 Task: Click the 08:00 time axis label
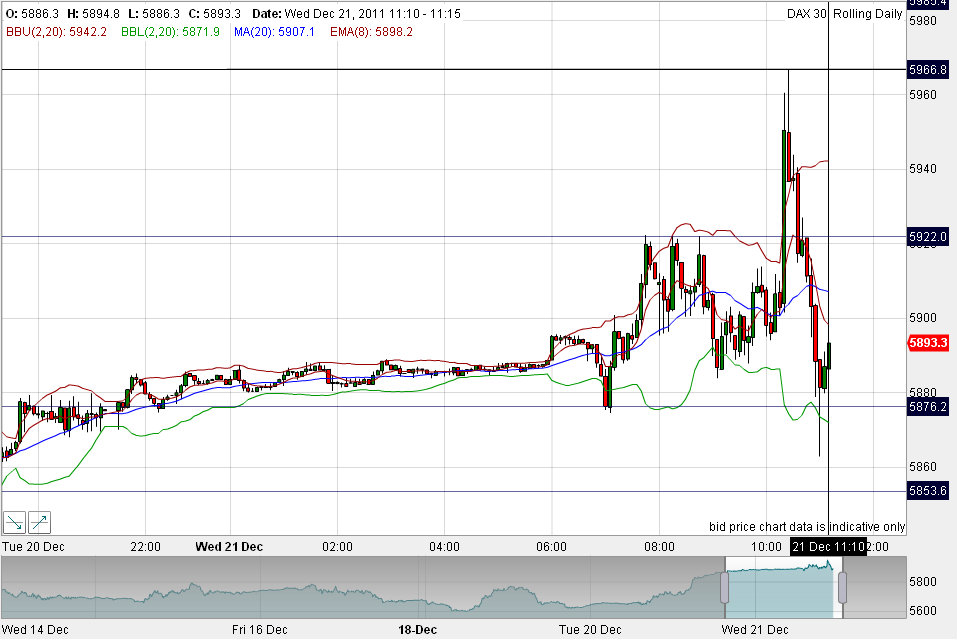659,547
